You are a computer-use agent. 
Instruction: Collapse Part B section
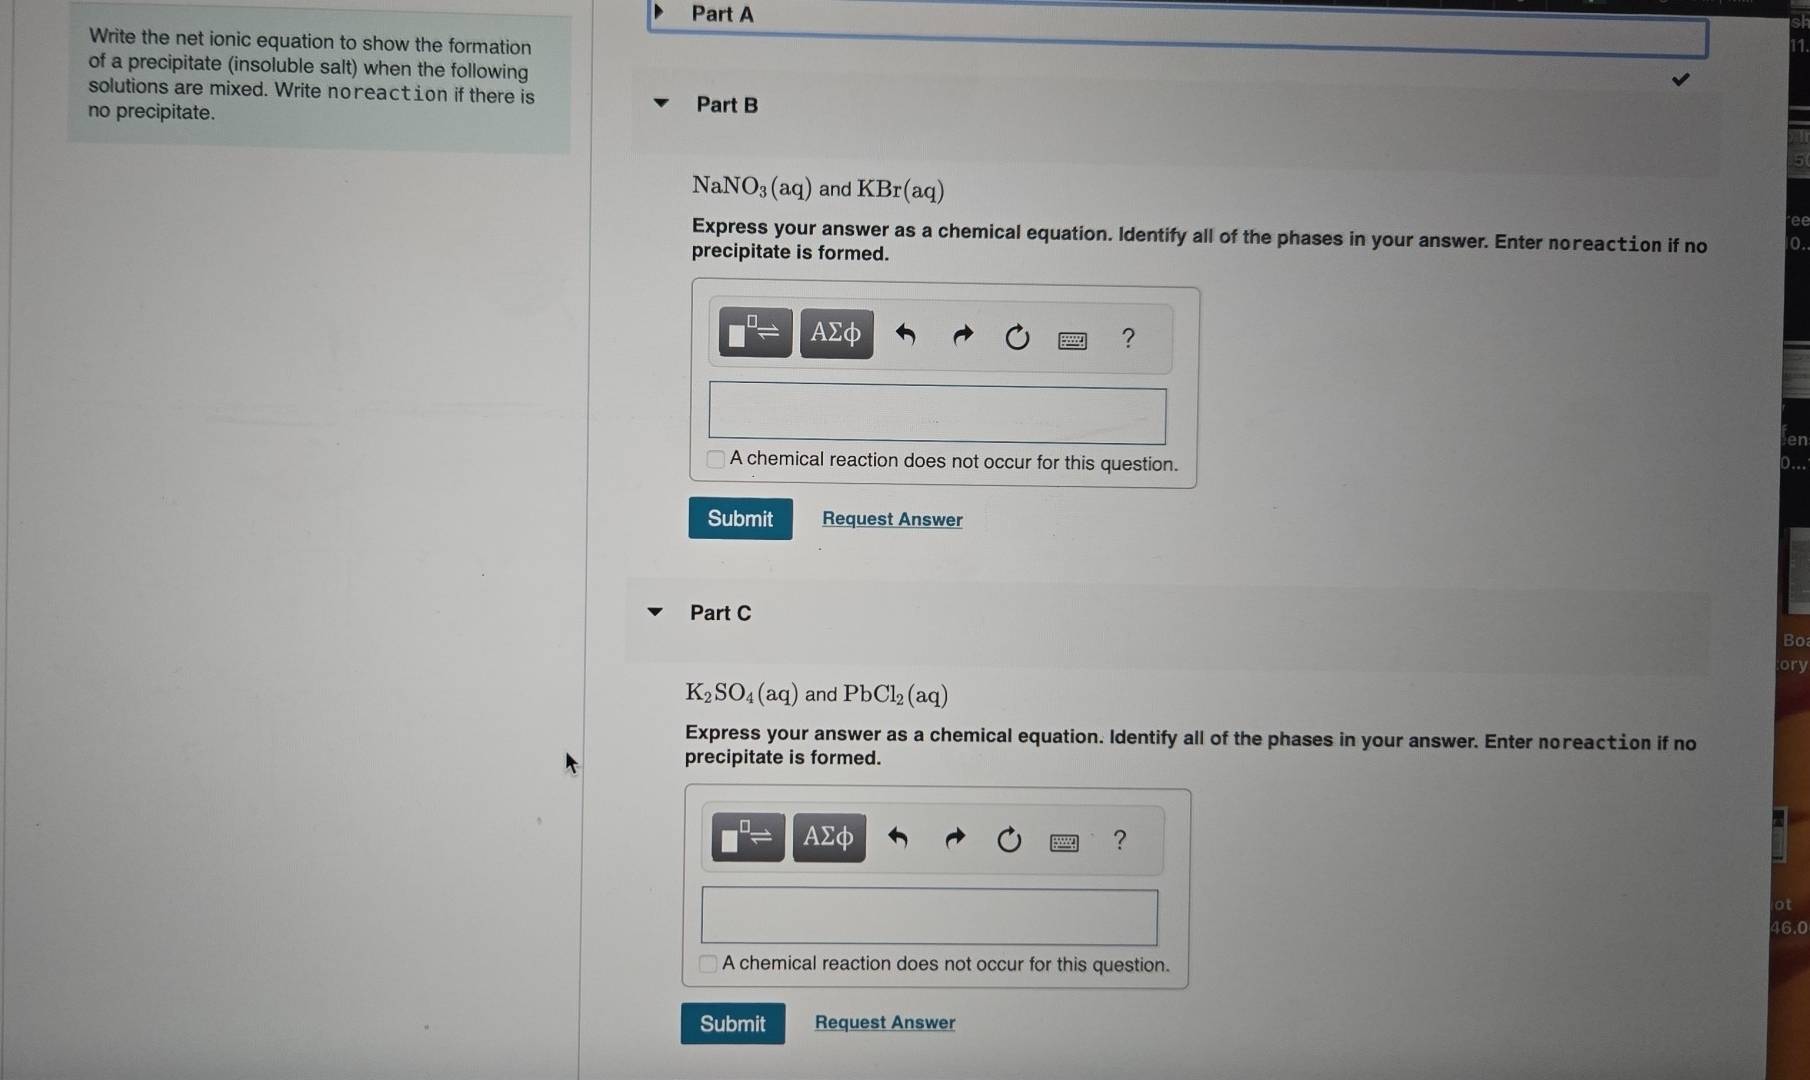click(660, 103)
